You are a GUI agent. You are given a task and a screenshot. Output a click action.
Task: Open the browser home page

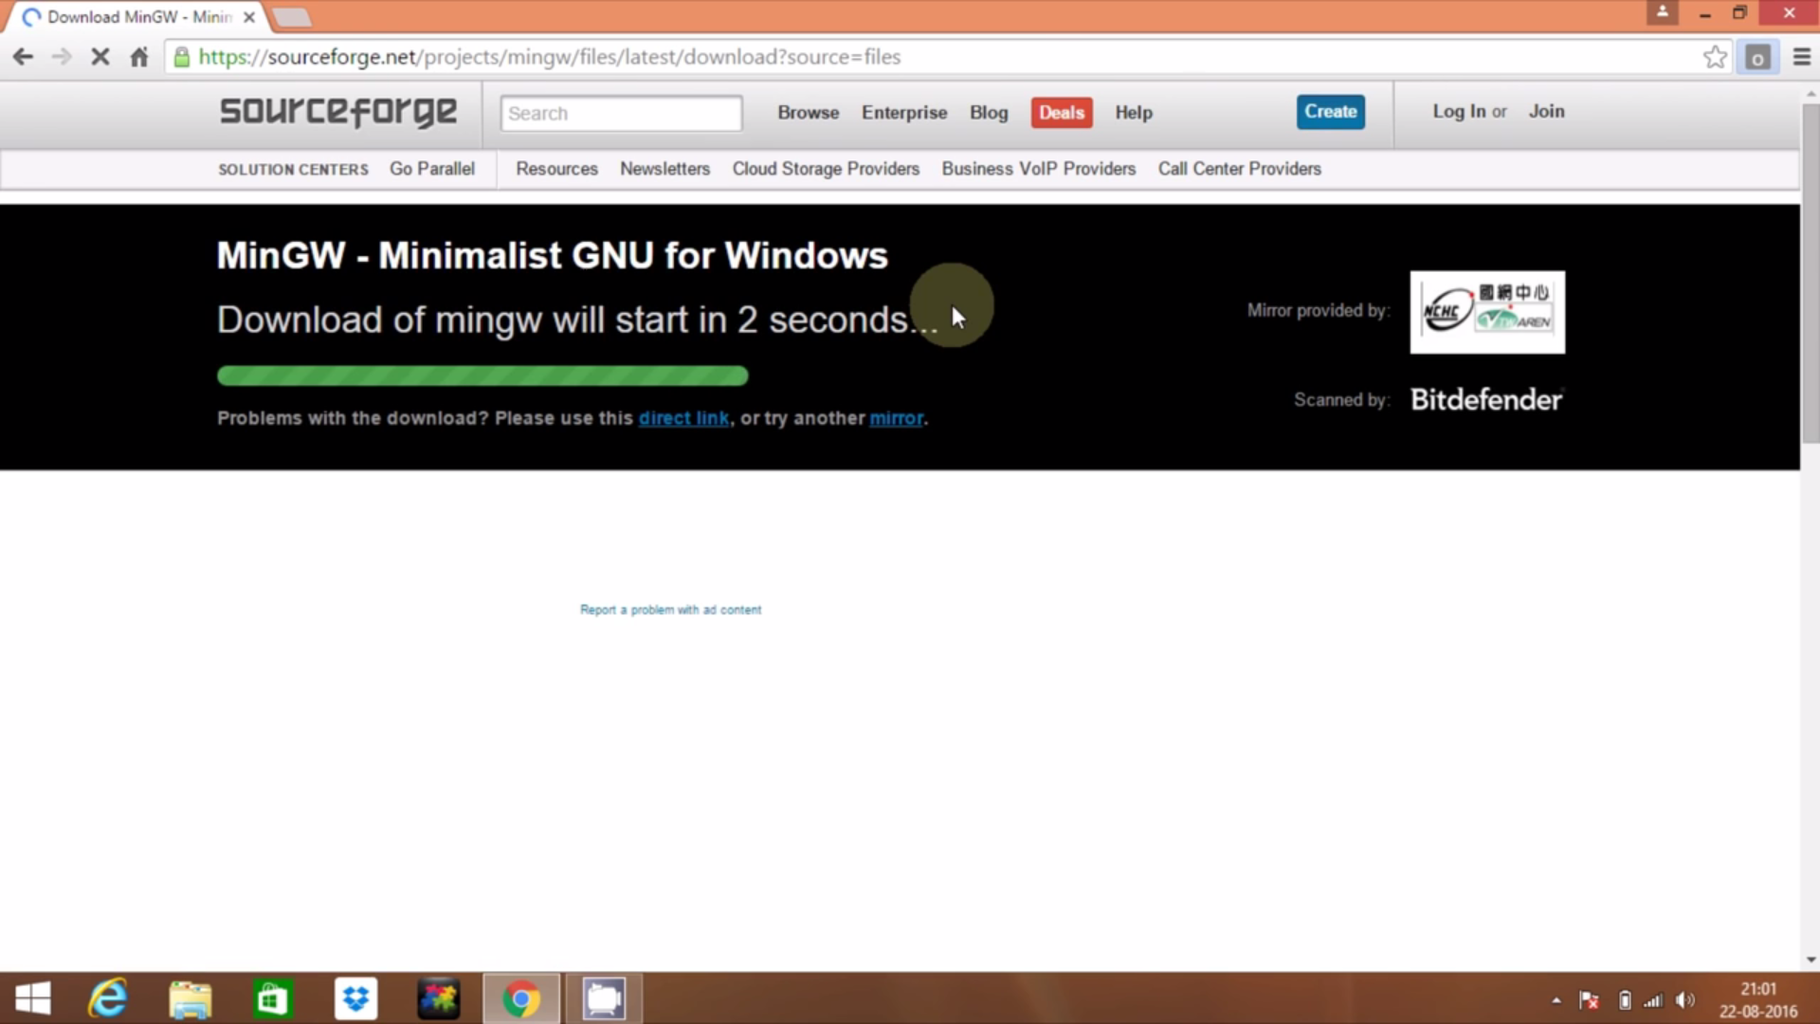coord(139,57)
